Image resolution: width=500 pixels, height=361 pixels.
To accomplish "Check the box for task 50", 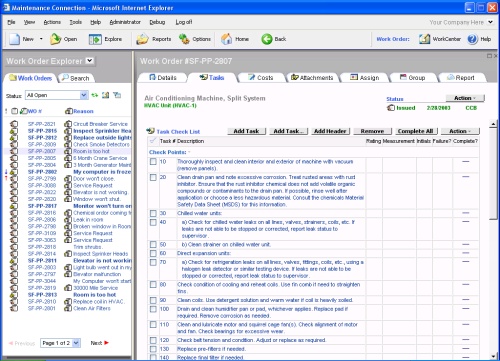I will pyautogui.click(x=153, y=245).
